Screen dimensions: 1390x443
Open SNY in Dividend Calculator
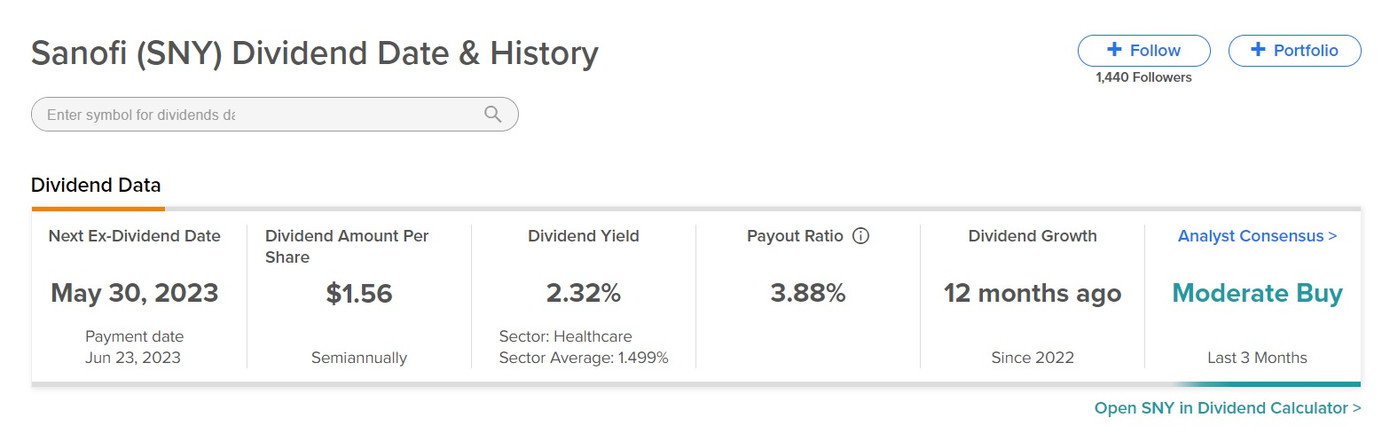(1227, 408)
